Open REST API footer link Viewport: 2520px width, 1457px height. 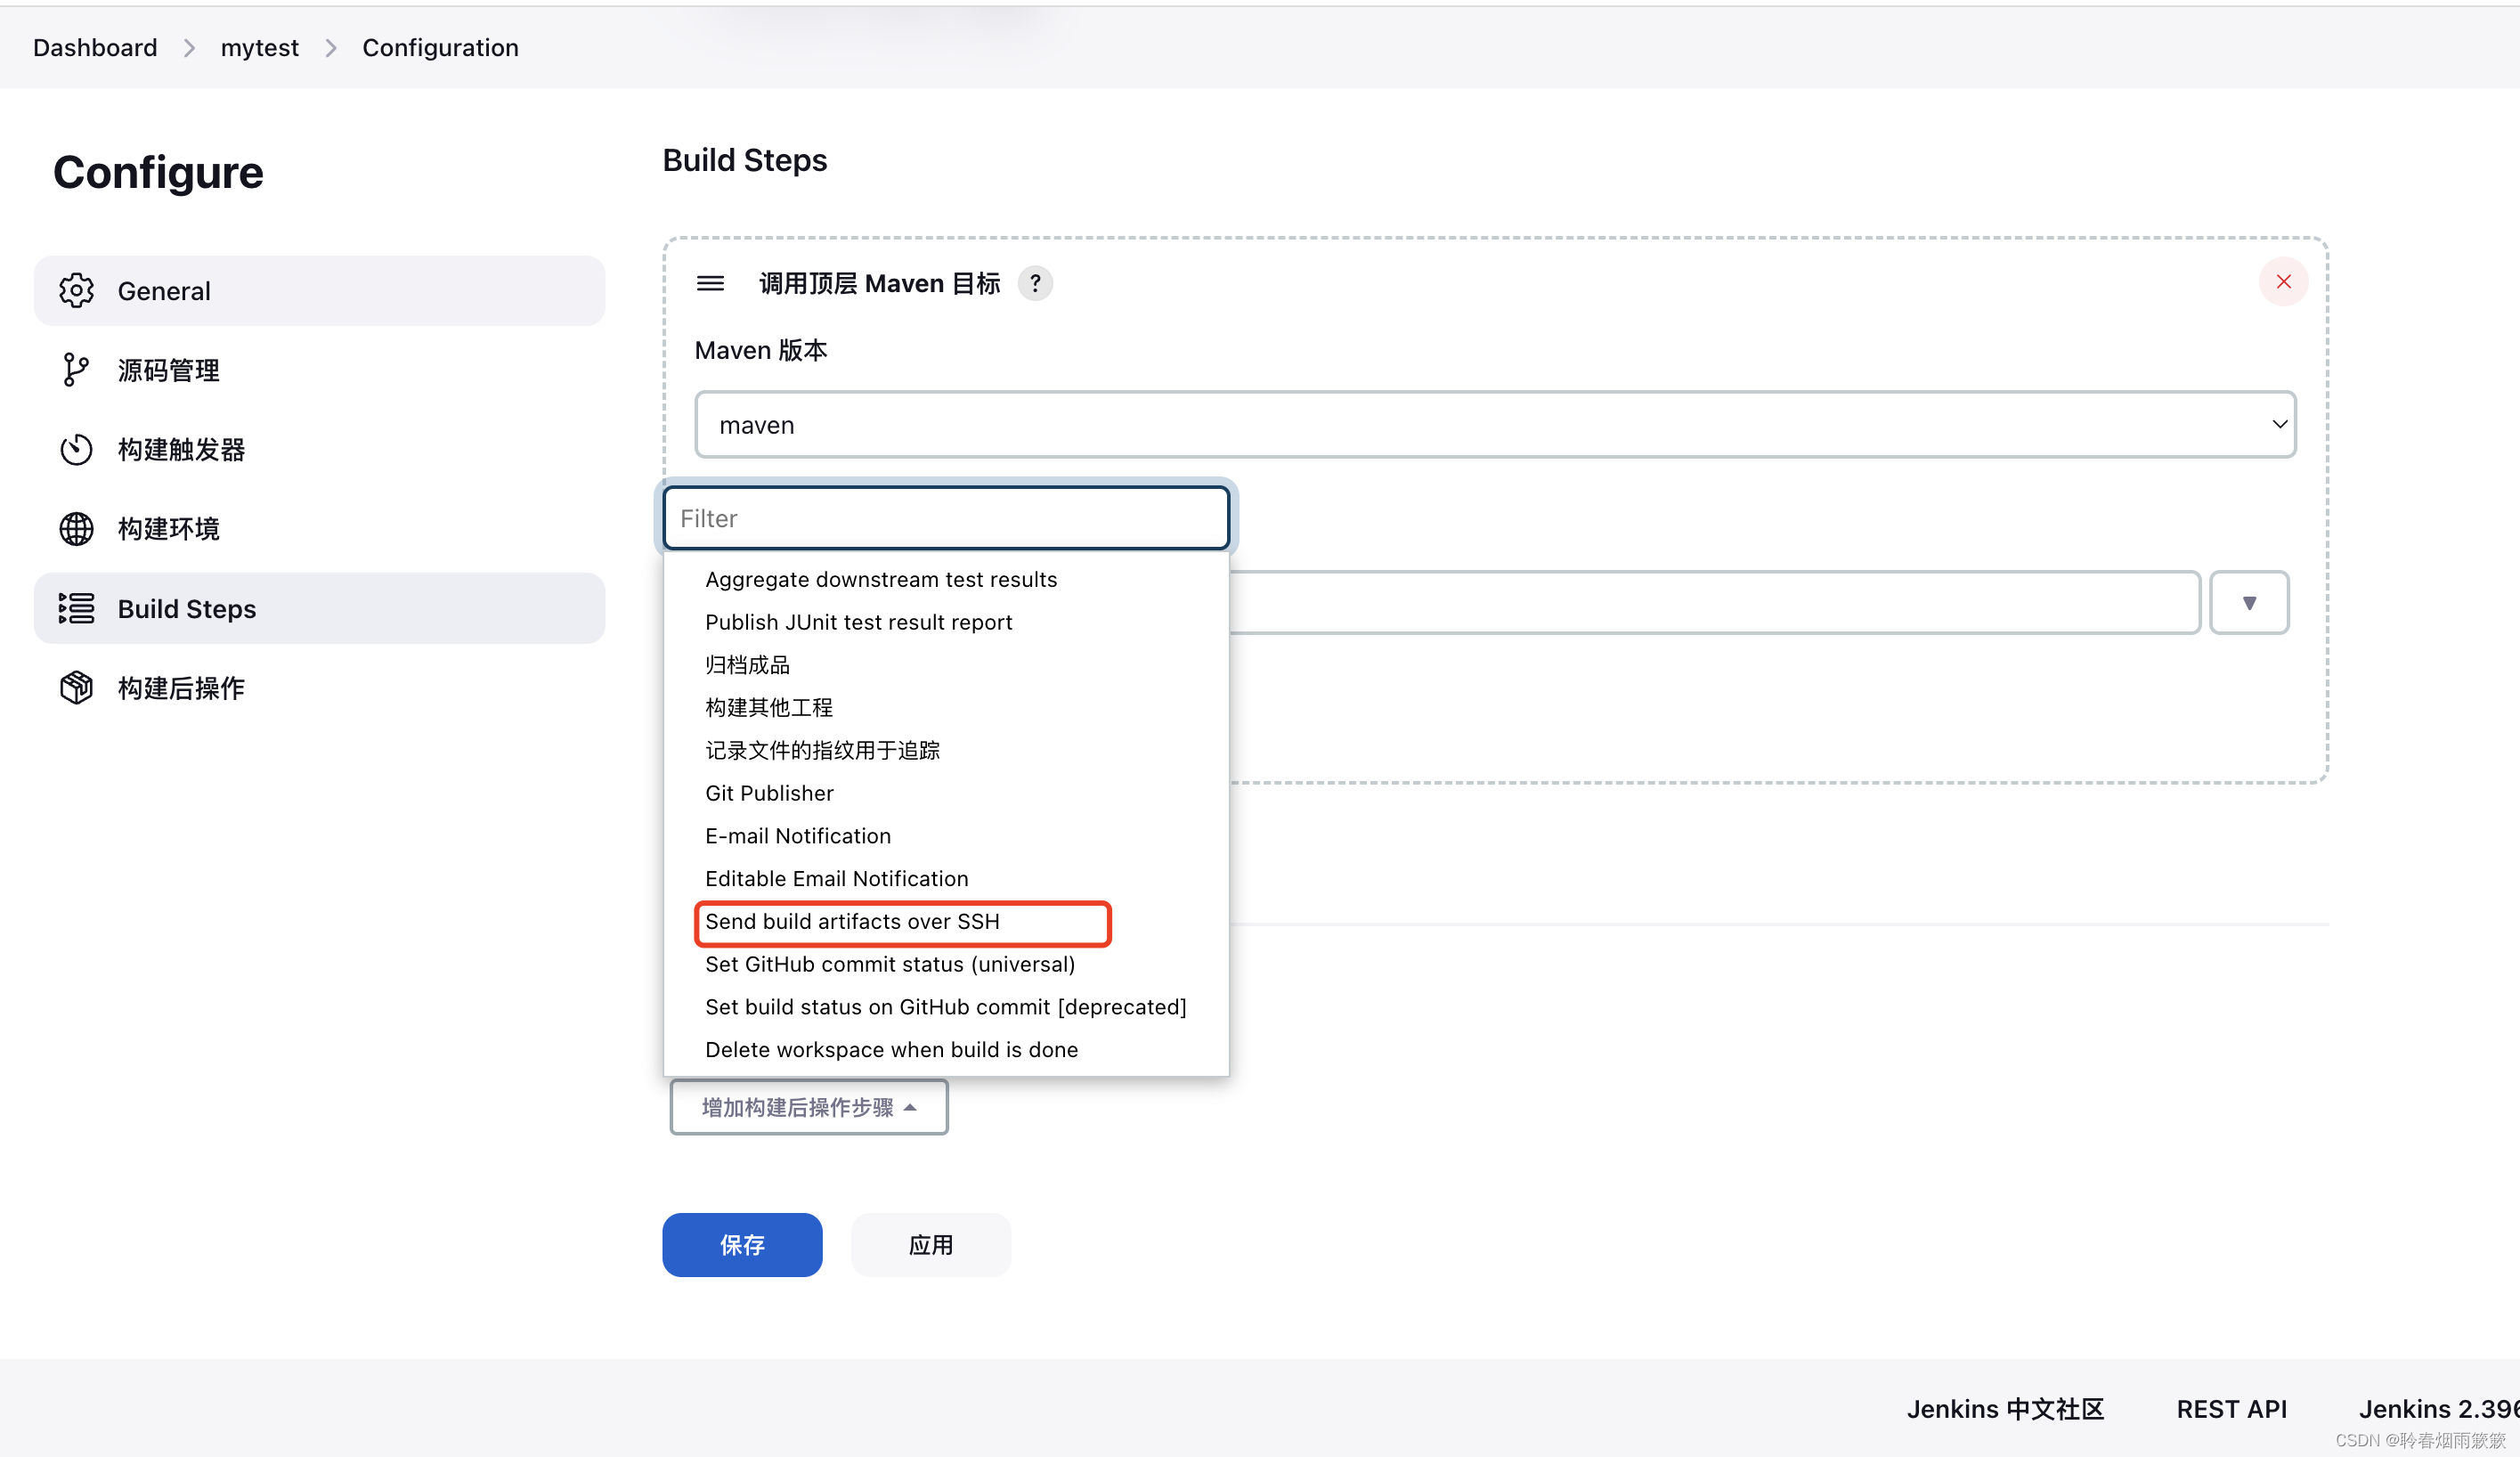point(2231,1409)
